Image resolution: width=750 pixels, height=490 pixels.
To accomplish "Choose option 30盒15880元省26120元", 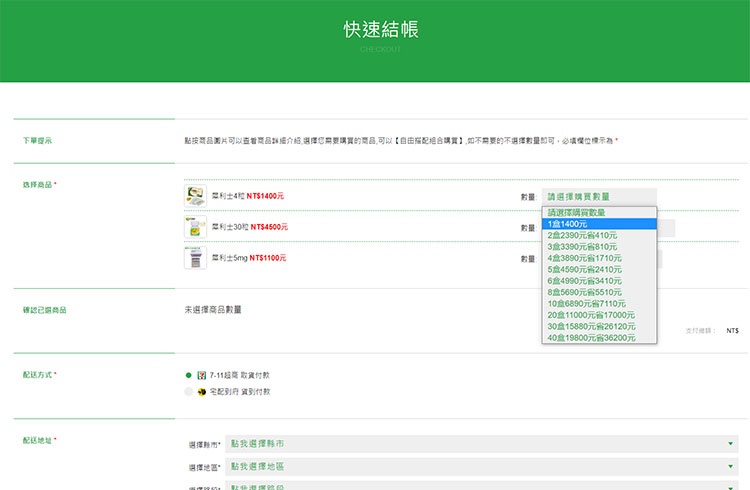I will 599,326.
